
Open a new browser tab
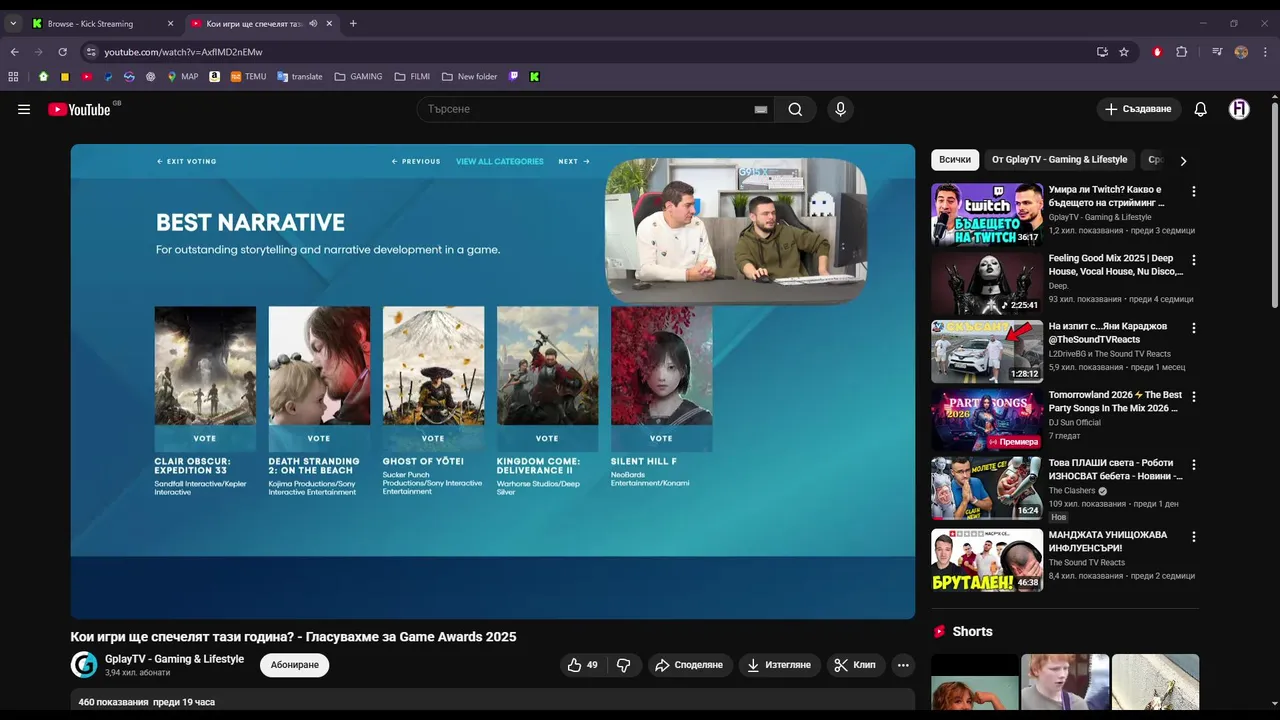click(353, 23)
